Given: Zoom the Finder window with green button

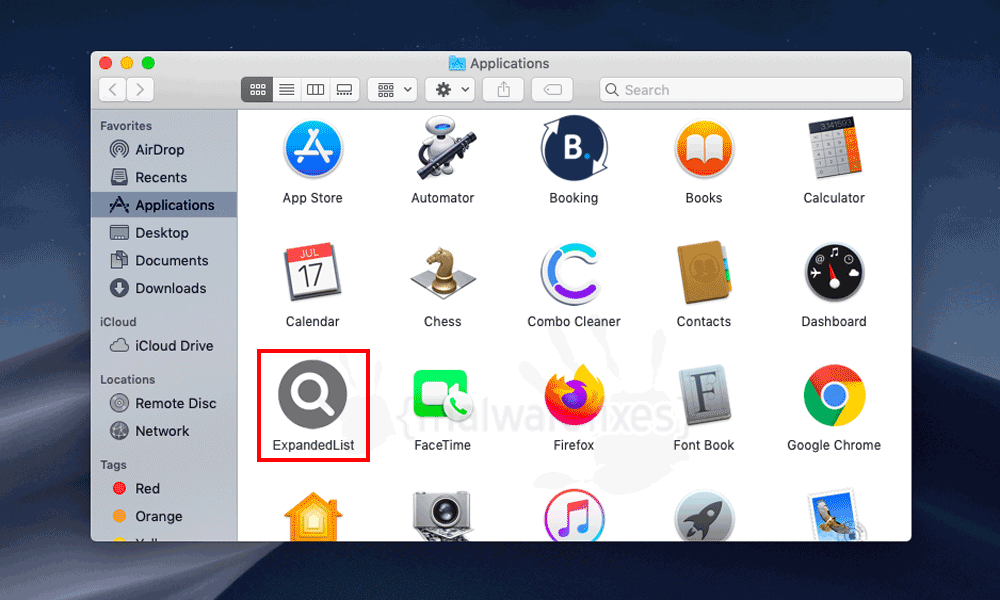Looking at the screenshot, I should (148, 62).
